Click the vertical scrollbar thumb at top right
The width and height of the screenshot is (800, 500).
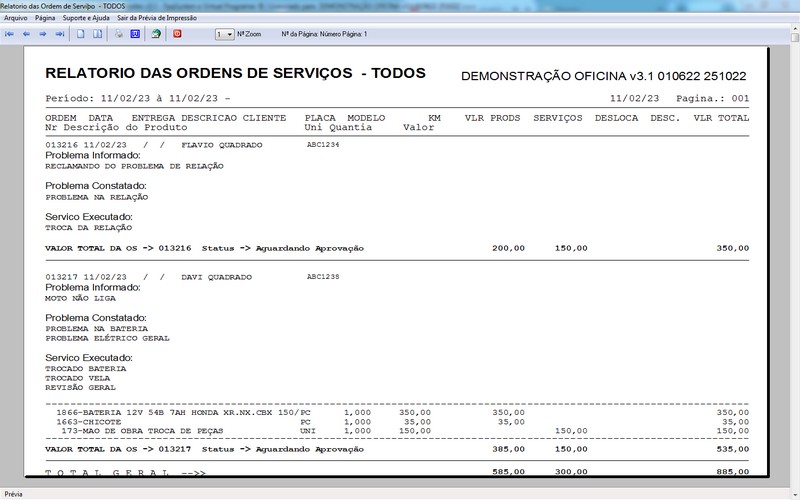[795, 38]
